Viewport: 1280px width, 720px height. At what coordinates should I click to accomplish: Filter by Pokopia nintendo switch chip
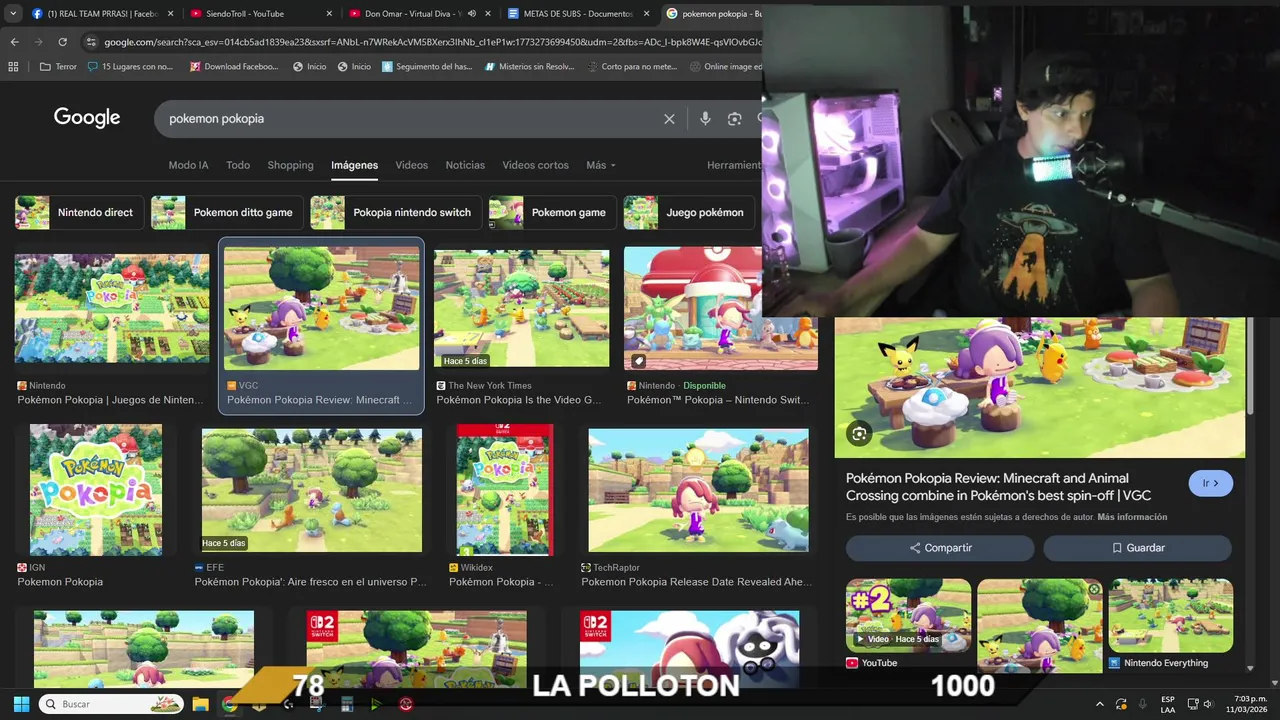pos(395,212)
